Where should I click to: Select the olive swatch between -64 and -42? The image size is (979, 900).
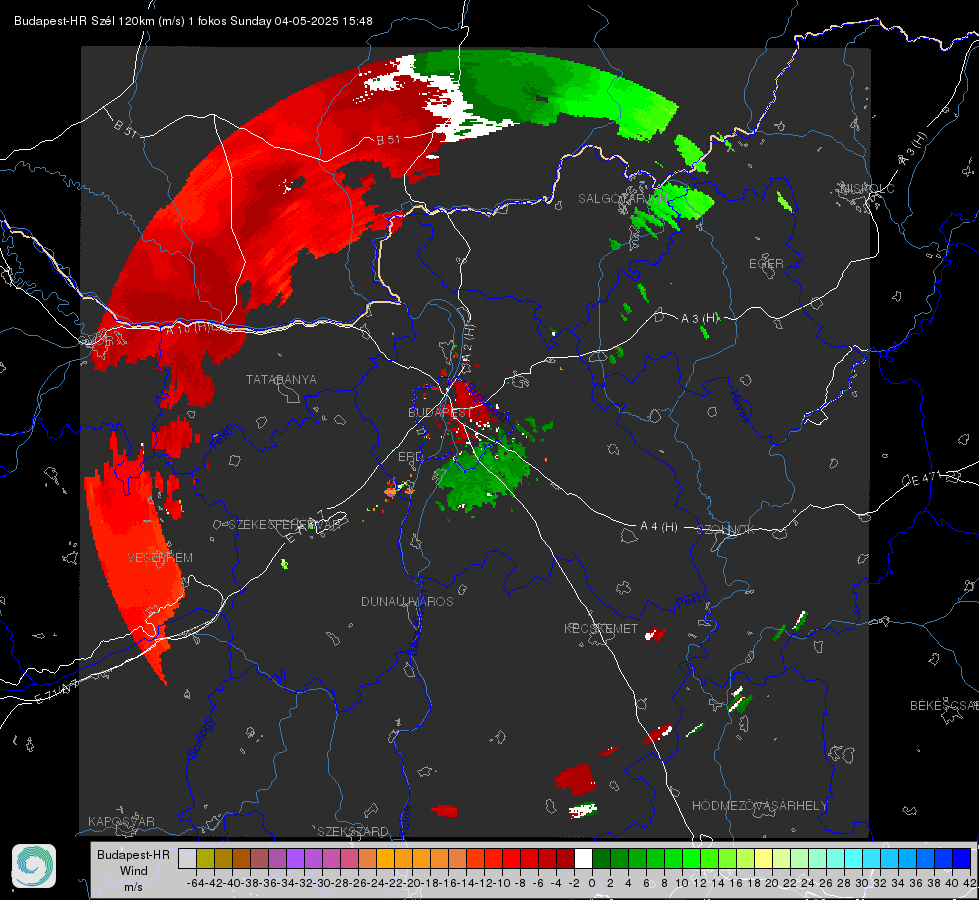(x=205, y=858)
